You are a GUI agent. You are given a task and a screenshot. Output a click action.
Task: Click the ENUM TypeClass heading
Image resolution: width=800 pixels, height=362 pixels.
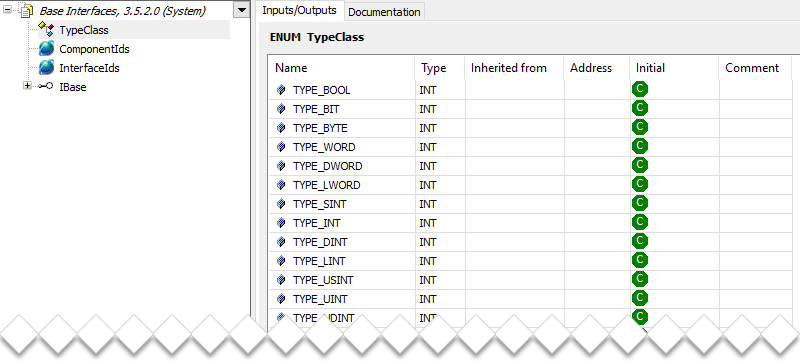316,37
